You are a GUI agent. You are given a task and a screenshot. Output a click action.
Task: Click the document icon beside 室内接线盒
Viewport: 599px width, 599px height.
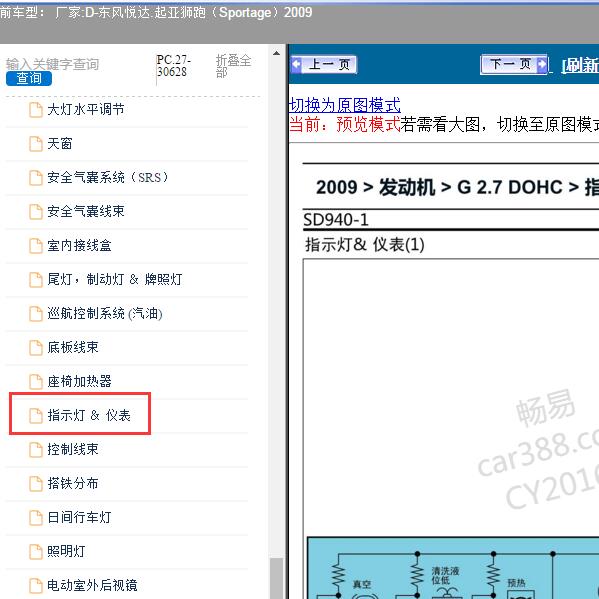(36, 246)
